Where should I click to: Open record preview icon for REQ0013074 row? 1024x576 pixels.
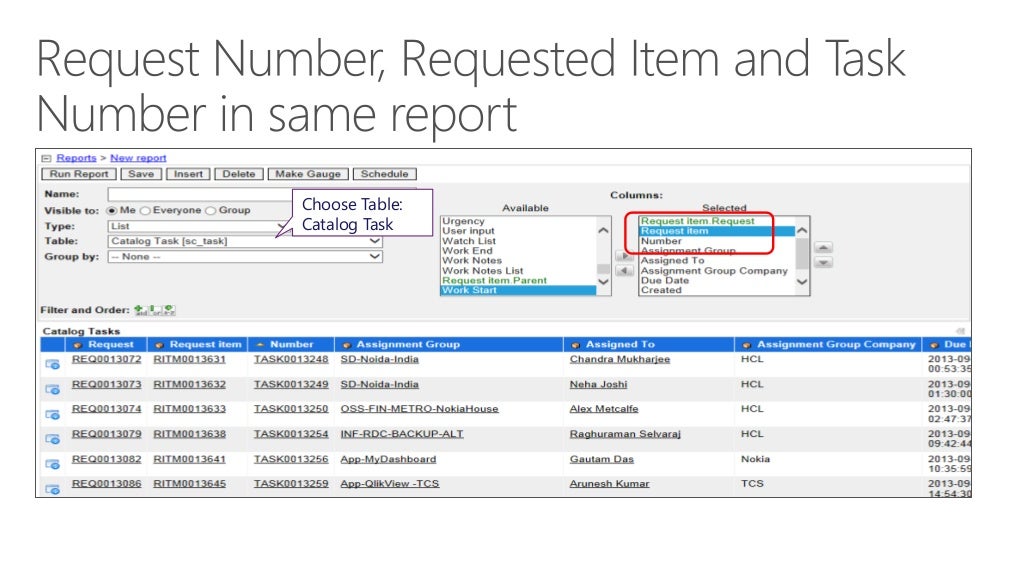click(52, 414)
